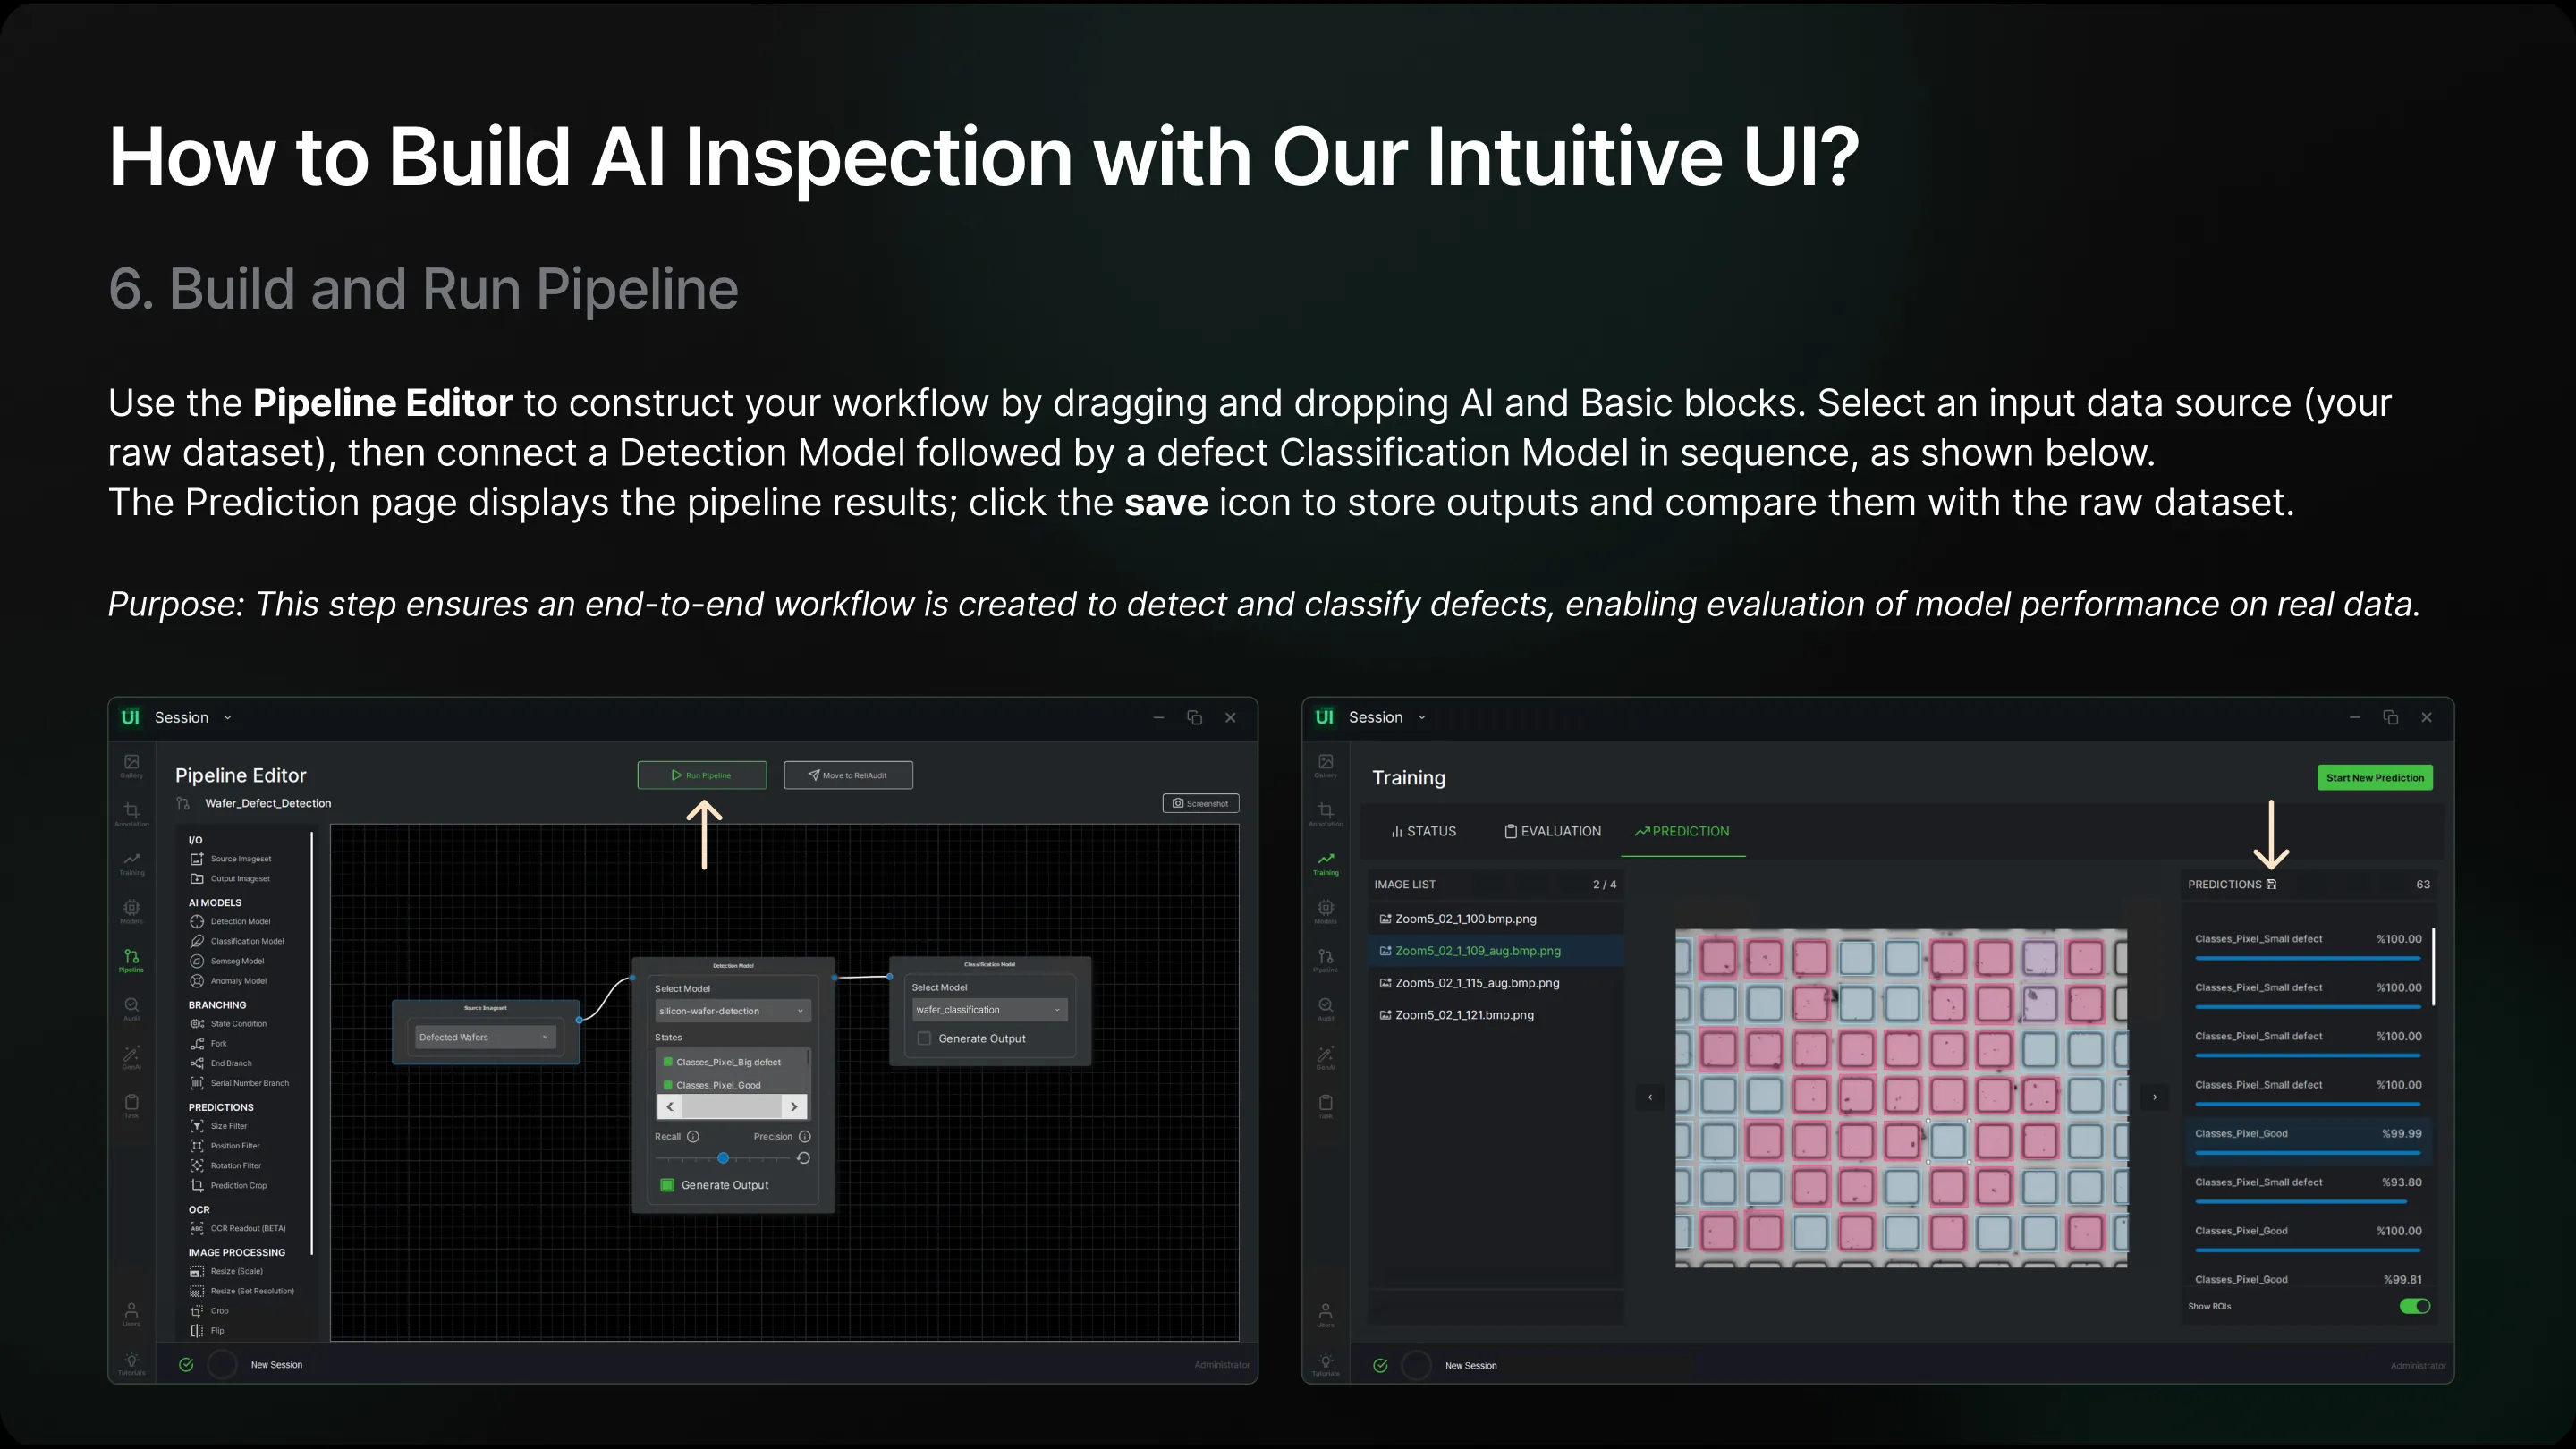Screen dimensions: 2576x1449
Task: Click the save icon beside PREDICTIONS
Action: [2271, 884]
